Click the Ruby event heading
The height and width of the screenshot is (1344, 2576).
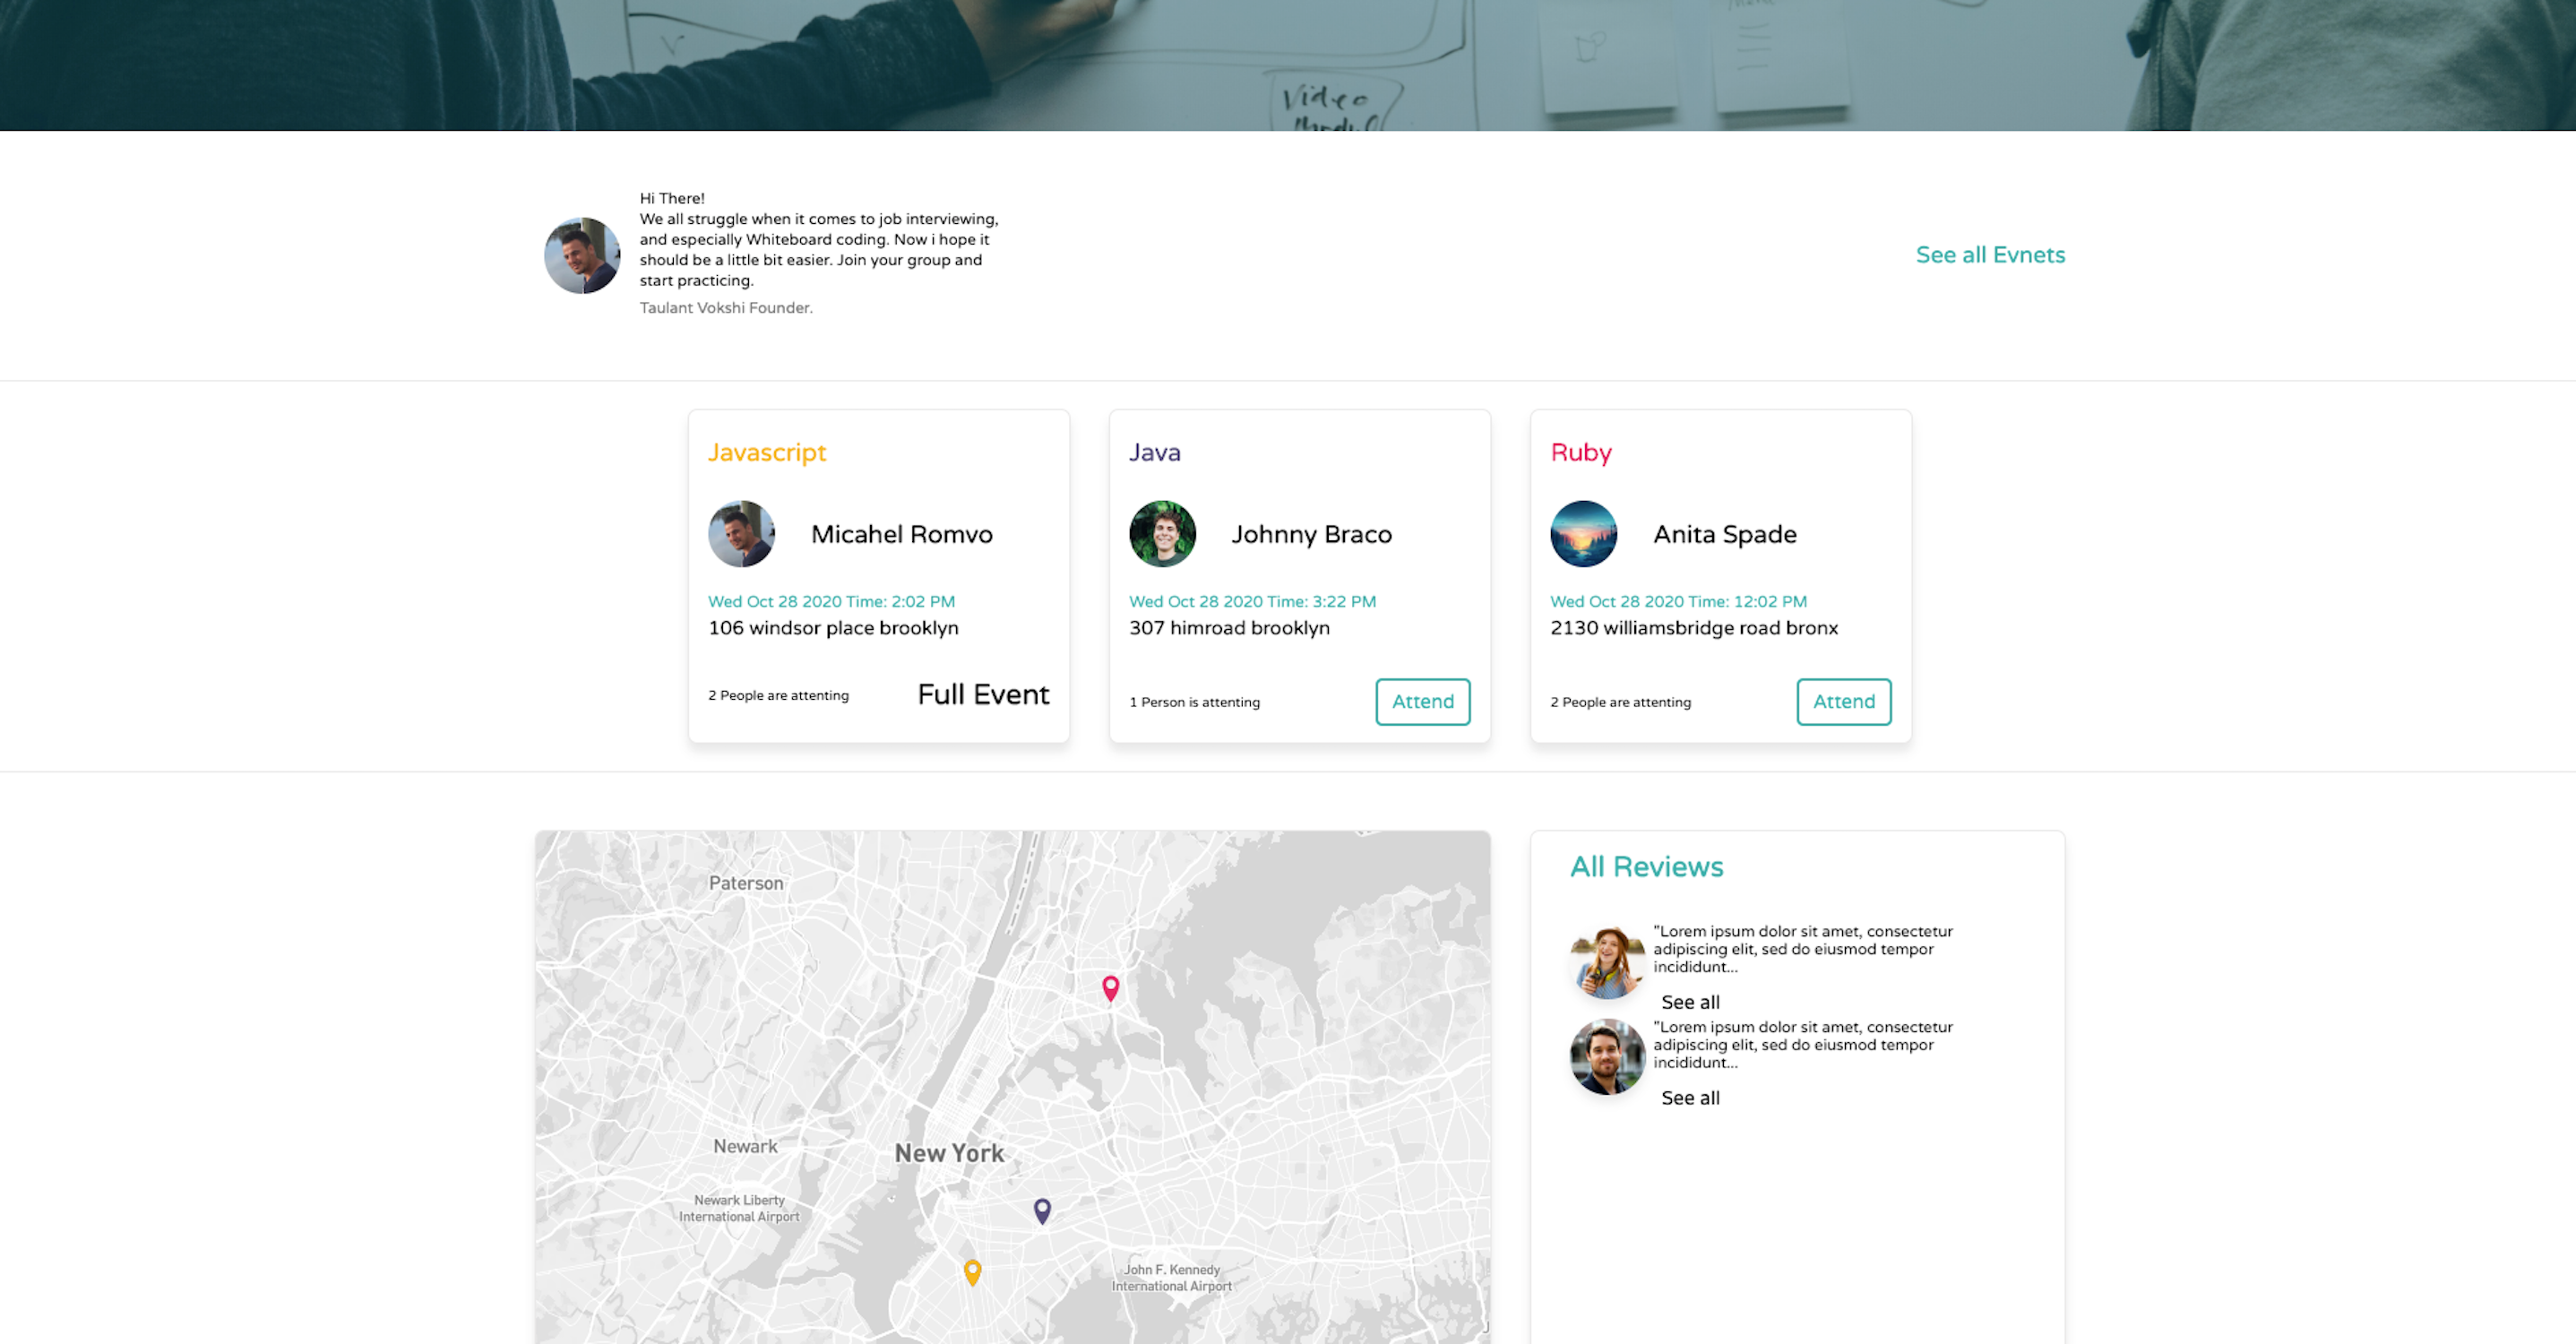(x=1580, y=453)
